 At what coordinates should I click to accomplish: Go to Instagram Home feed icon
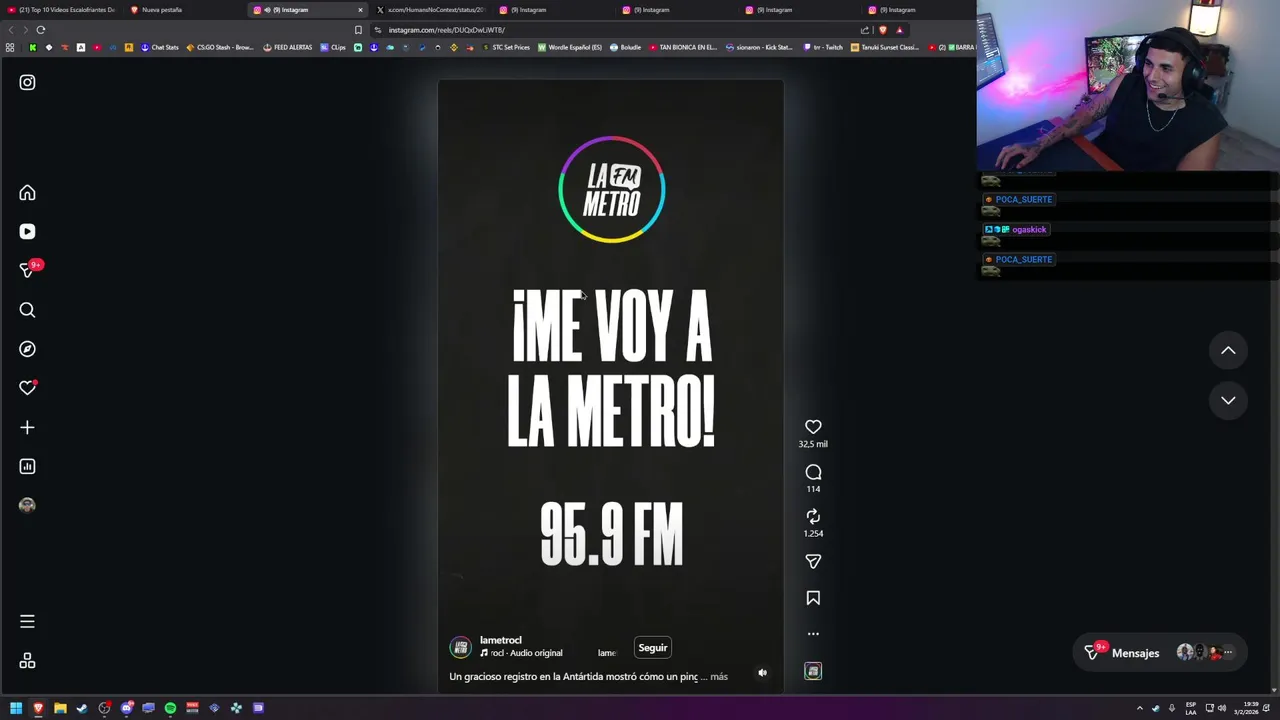[27, 193]
